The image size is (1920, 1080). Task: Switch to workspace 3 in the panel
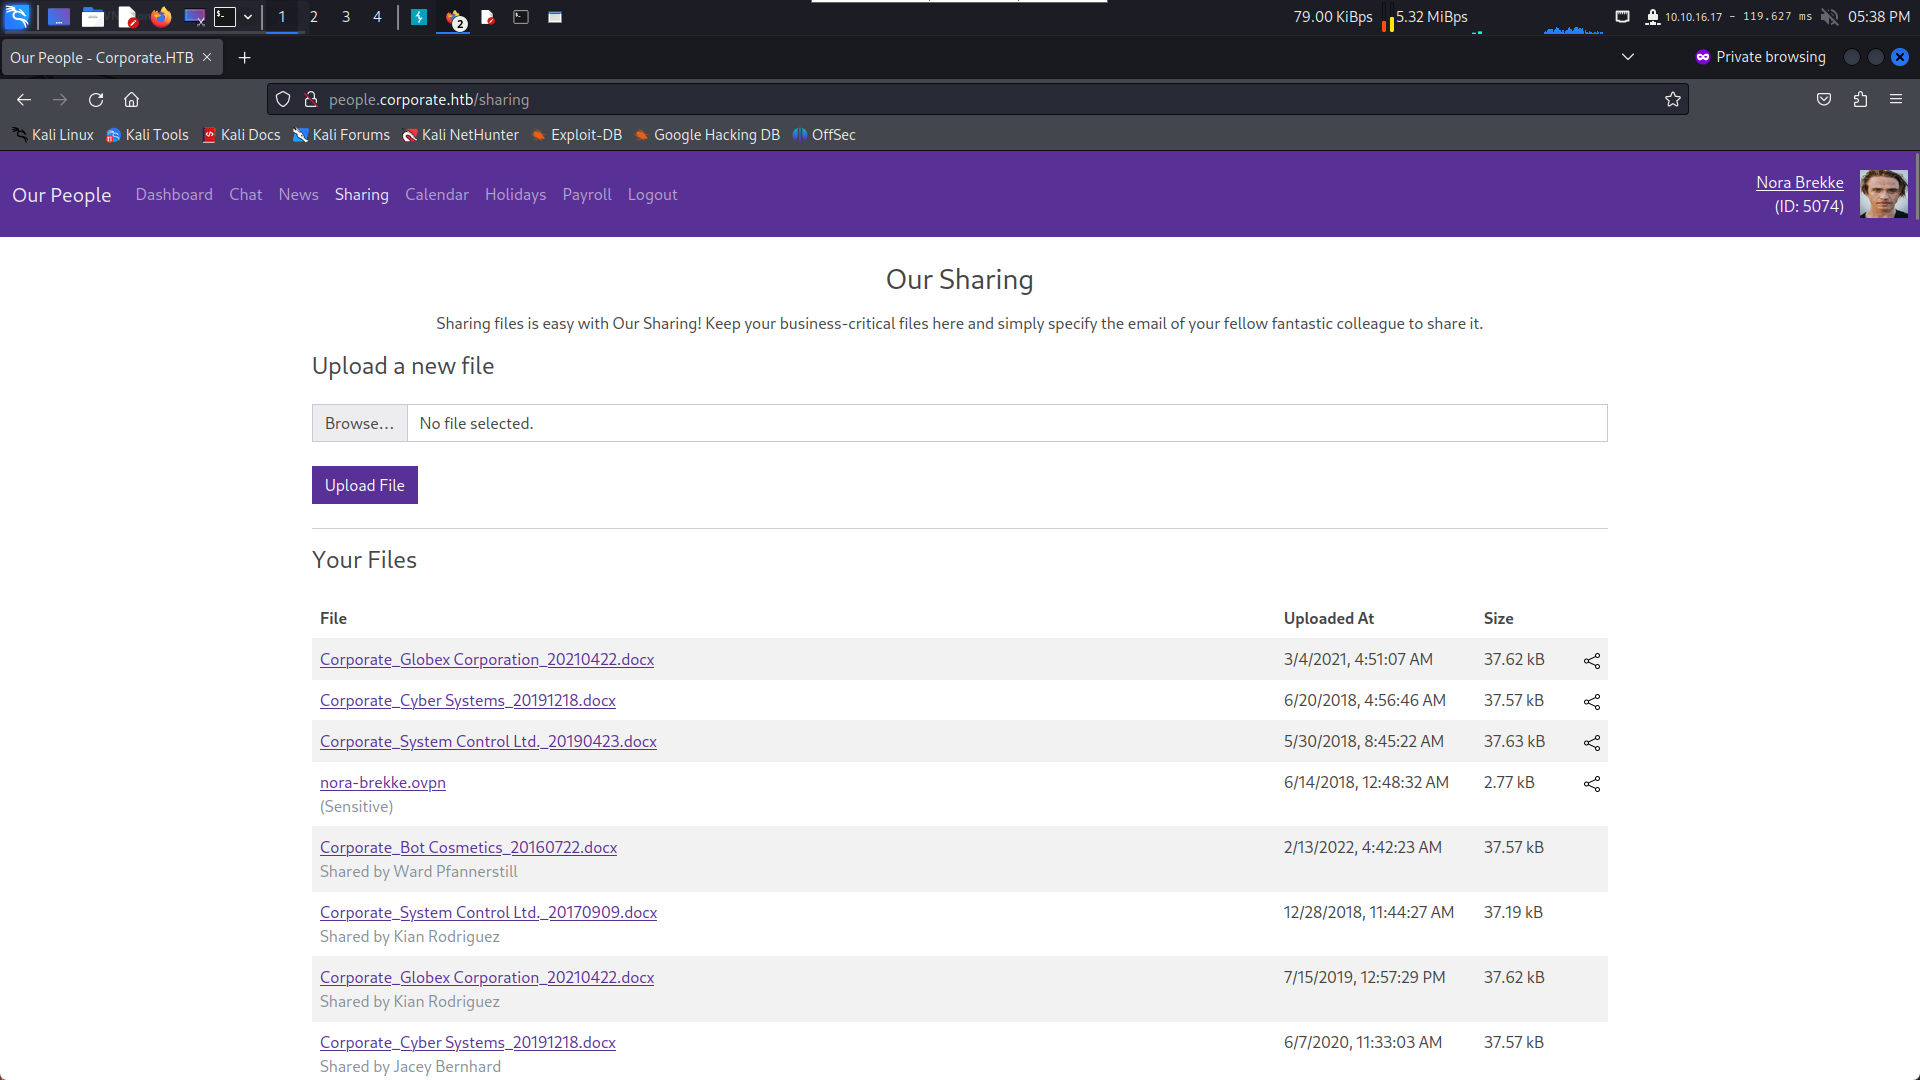[x=346, y=17]
